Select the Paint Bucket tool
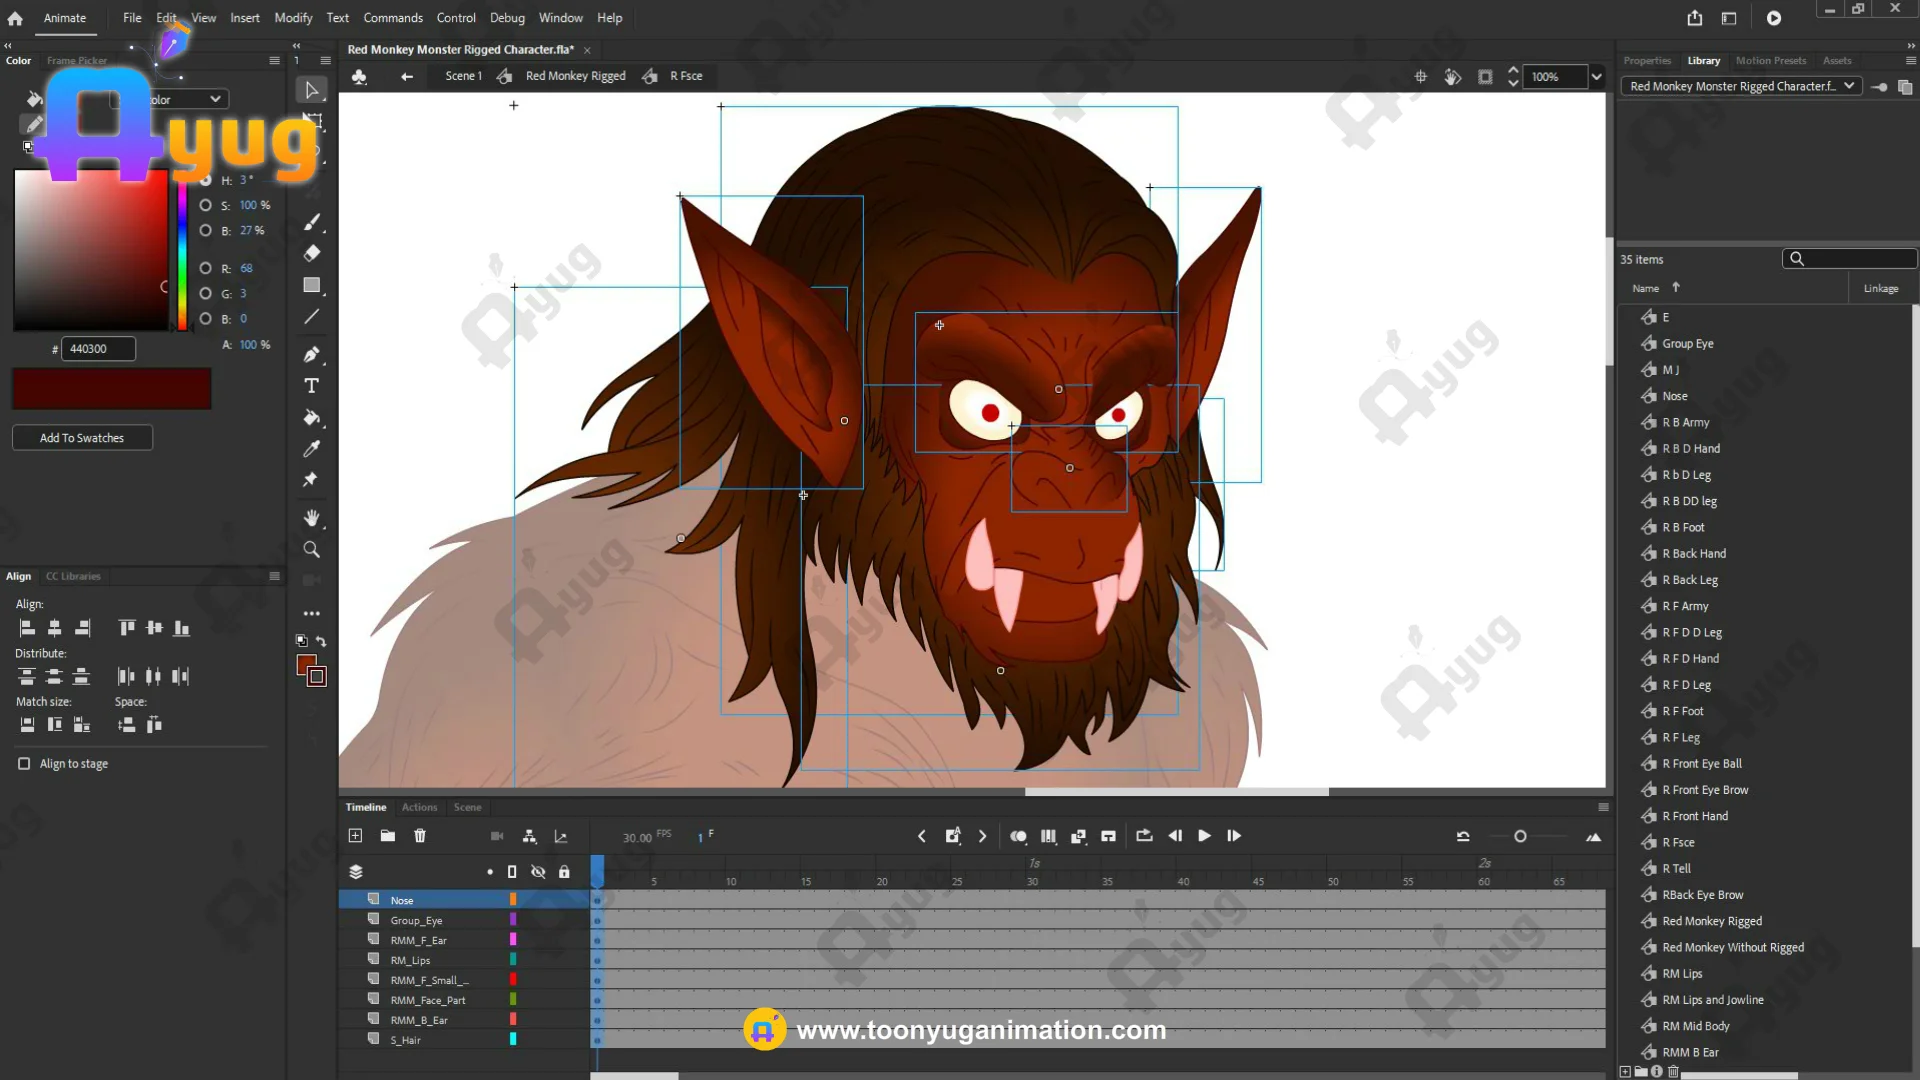 [x=311, y=418]
